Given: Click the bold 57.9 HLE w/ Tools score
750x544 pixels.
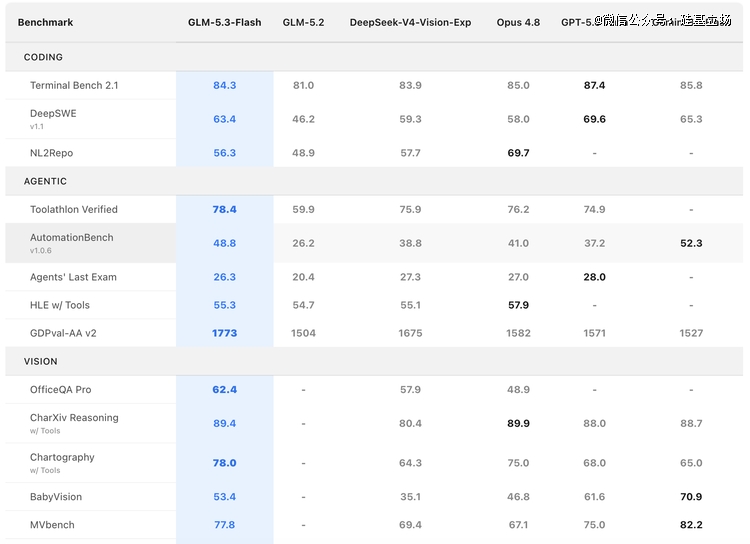Looking at the screenshot, I should (518, 305).
